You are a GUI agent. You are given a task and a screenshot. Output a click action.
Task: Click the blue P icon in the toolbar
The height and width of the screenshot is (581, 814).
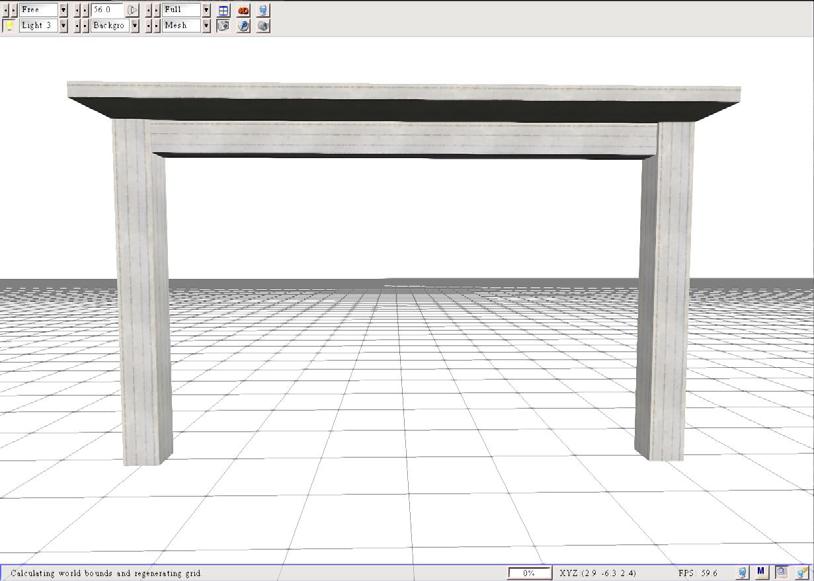click(243, 25)
